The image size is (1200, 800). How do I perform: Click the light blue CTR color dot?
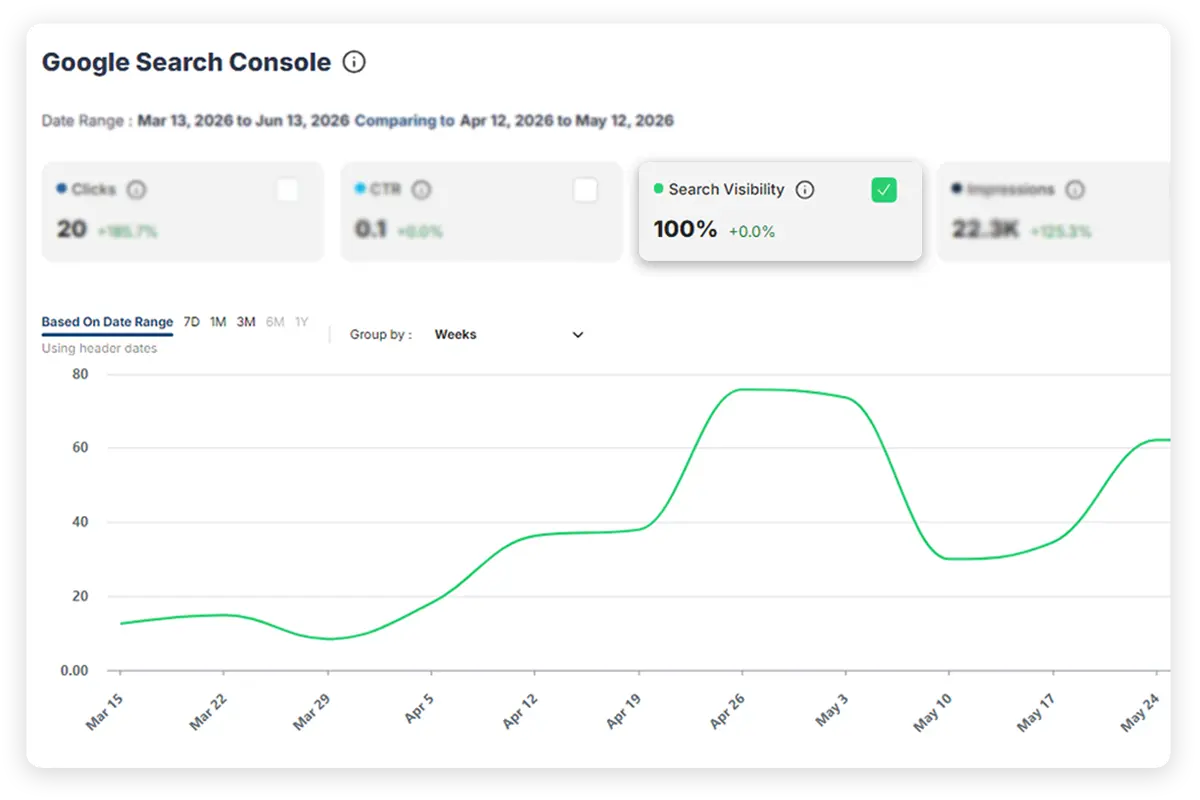[x=360, y=188]
